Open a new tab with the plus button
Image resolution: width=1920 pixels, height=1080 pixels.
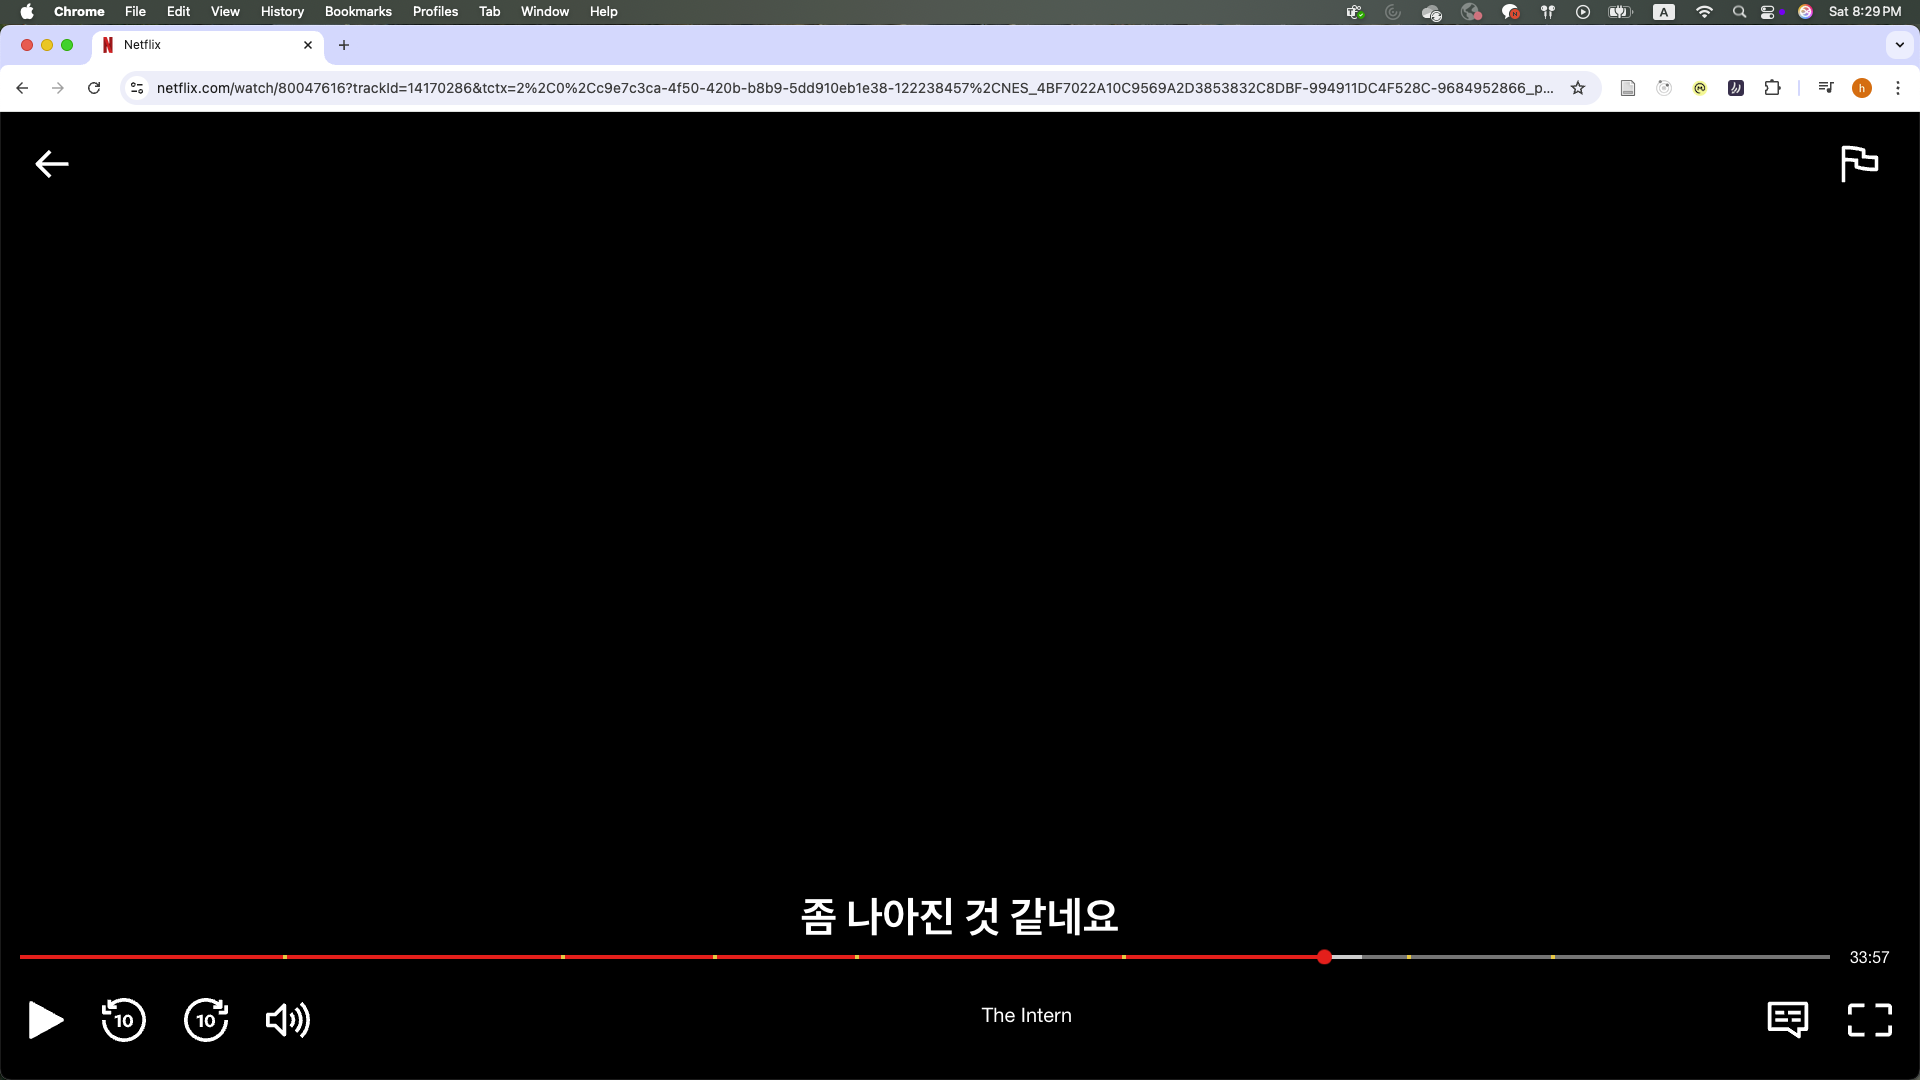(x=344, y=45)
